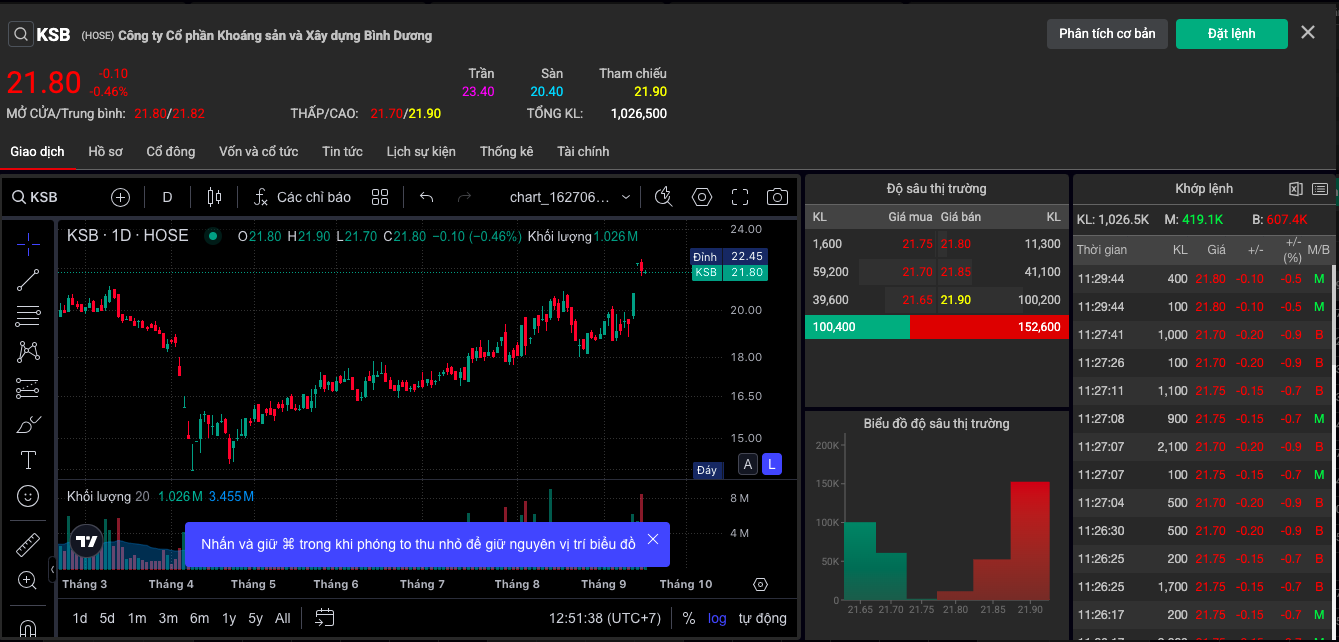Enter fullscreen chart mode

[740, 197]
